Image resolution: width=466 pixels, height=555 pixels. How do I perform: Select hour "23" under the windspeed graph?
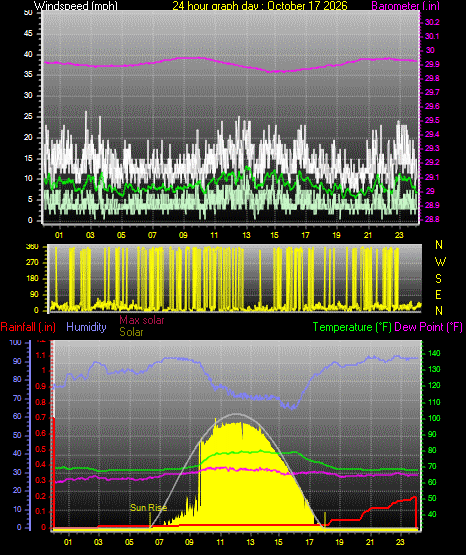pos(399,235)
